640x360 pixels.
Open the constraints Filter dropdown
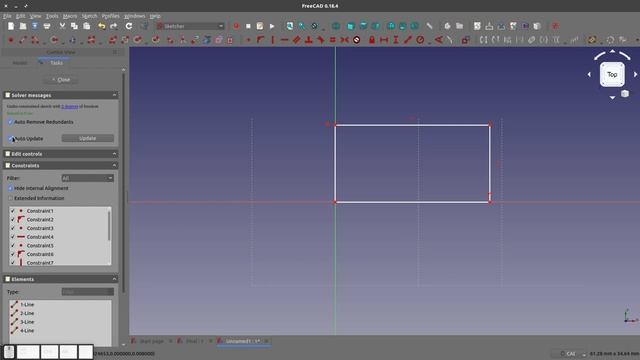[x=87, y=178]
